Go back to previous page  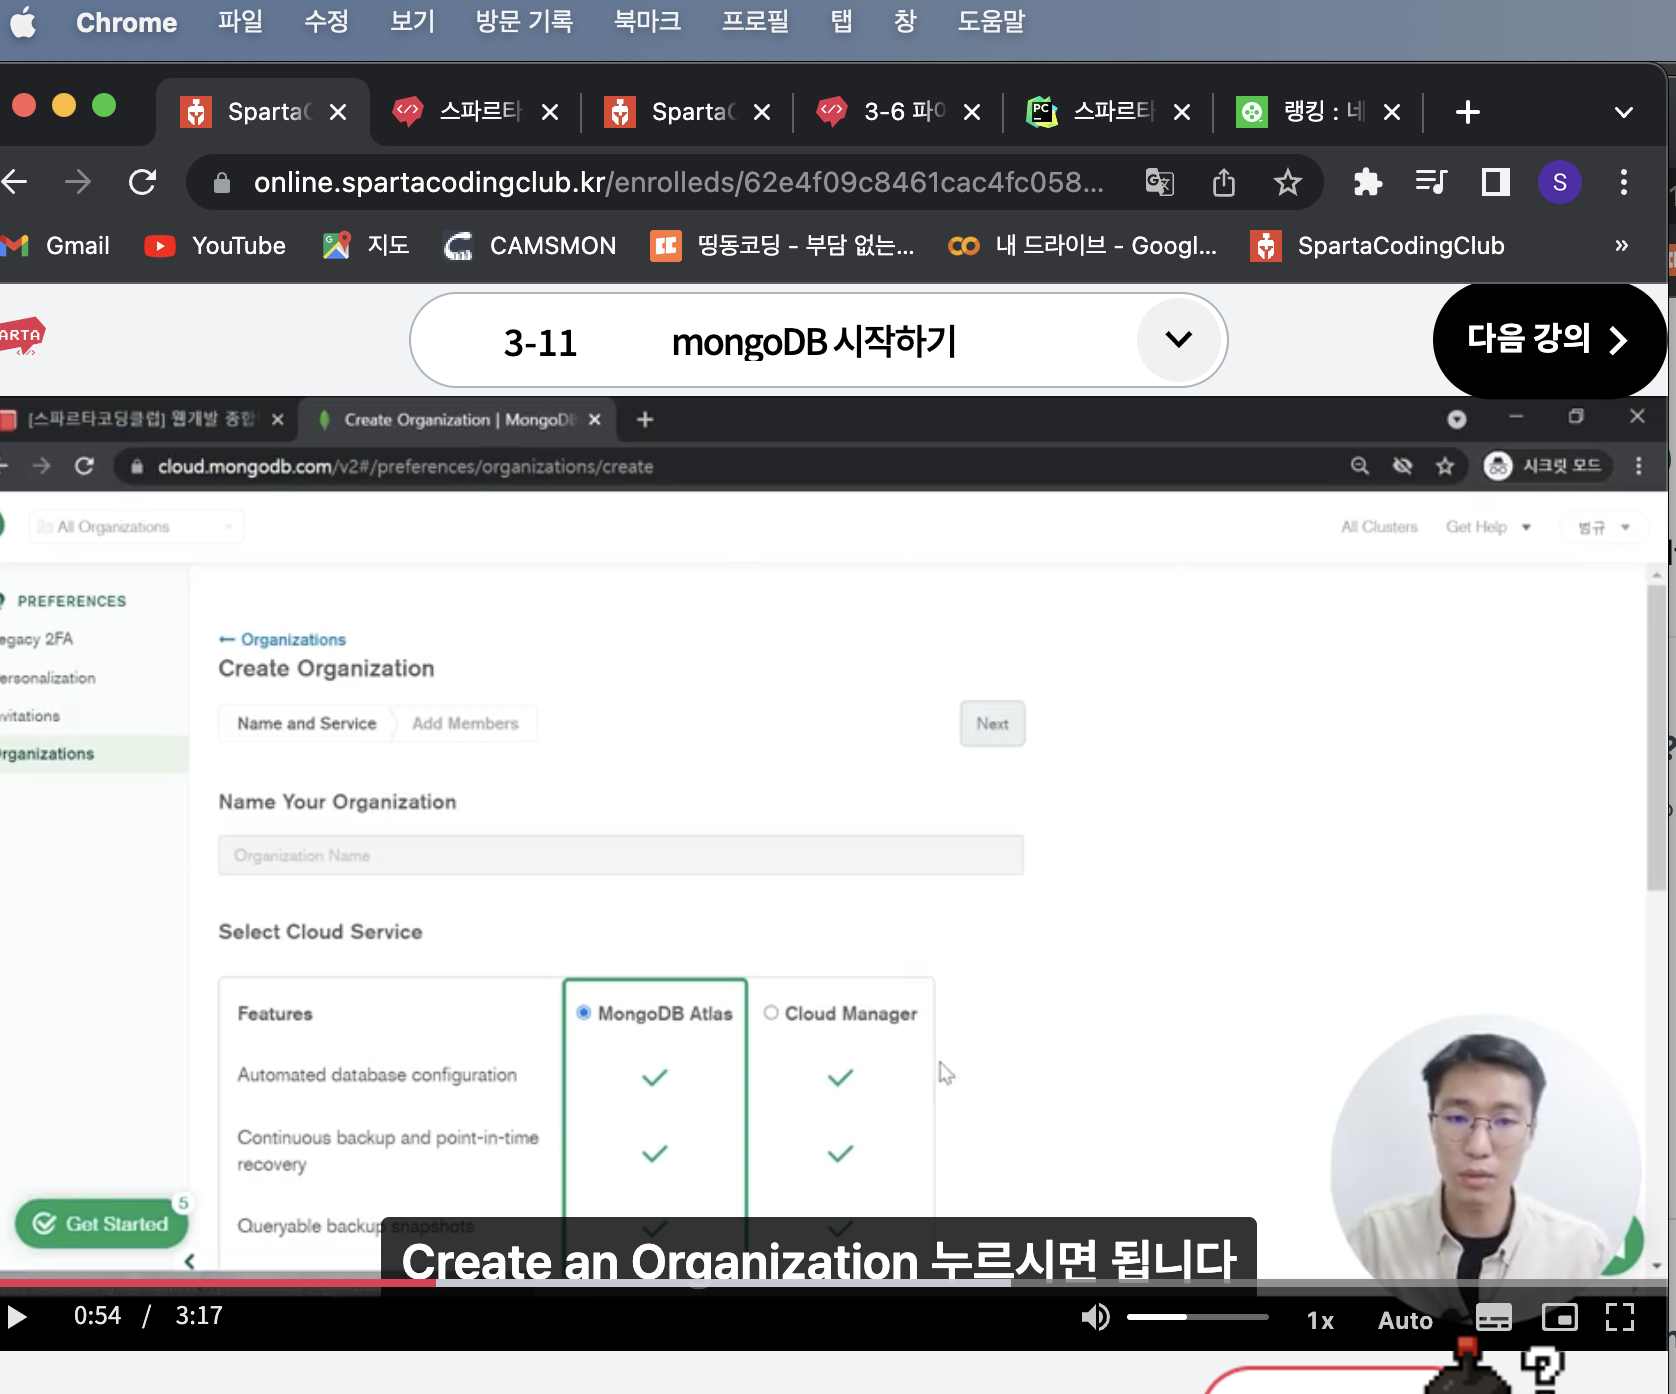point(15,182)
